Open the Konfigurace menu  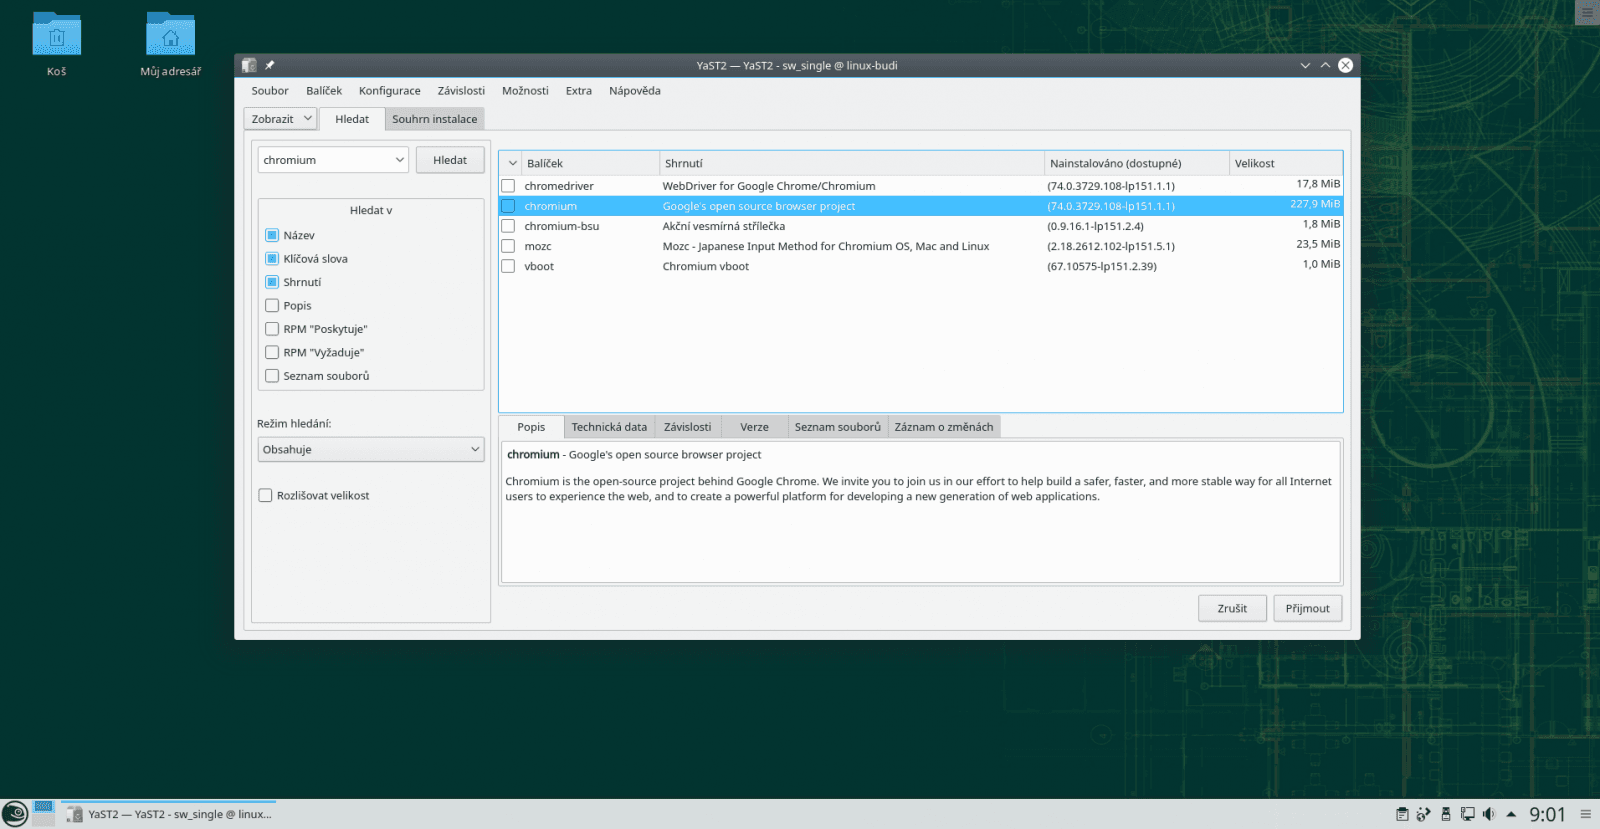tap(390, 91)
